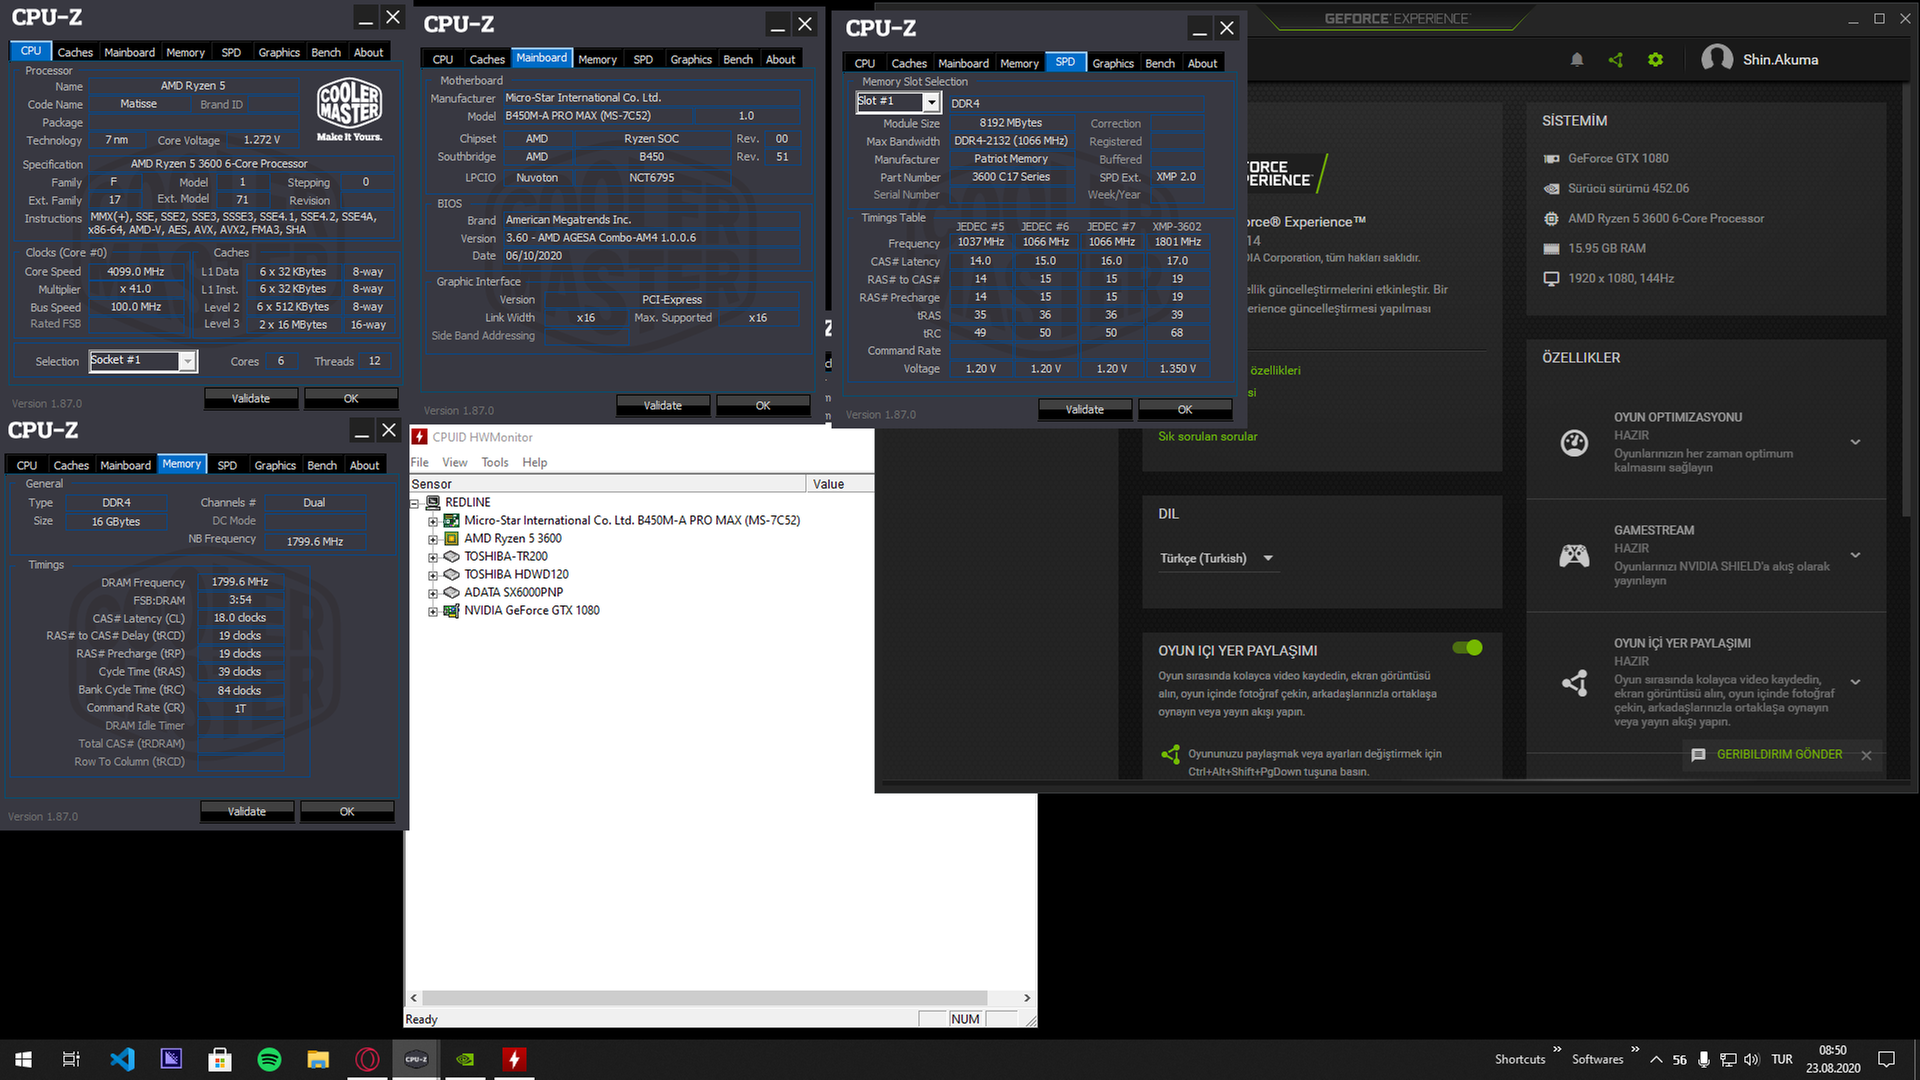Image resolution: width=1920 pixels, height=1080 pixels.
Task: Open About tab in Memory CPU-Z window
Action: (364, 465)
